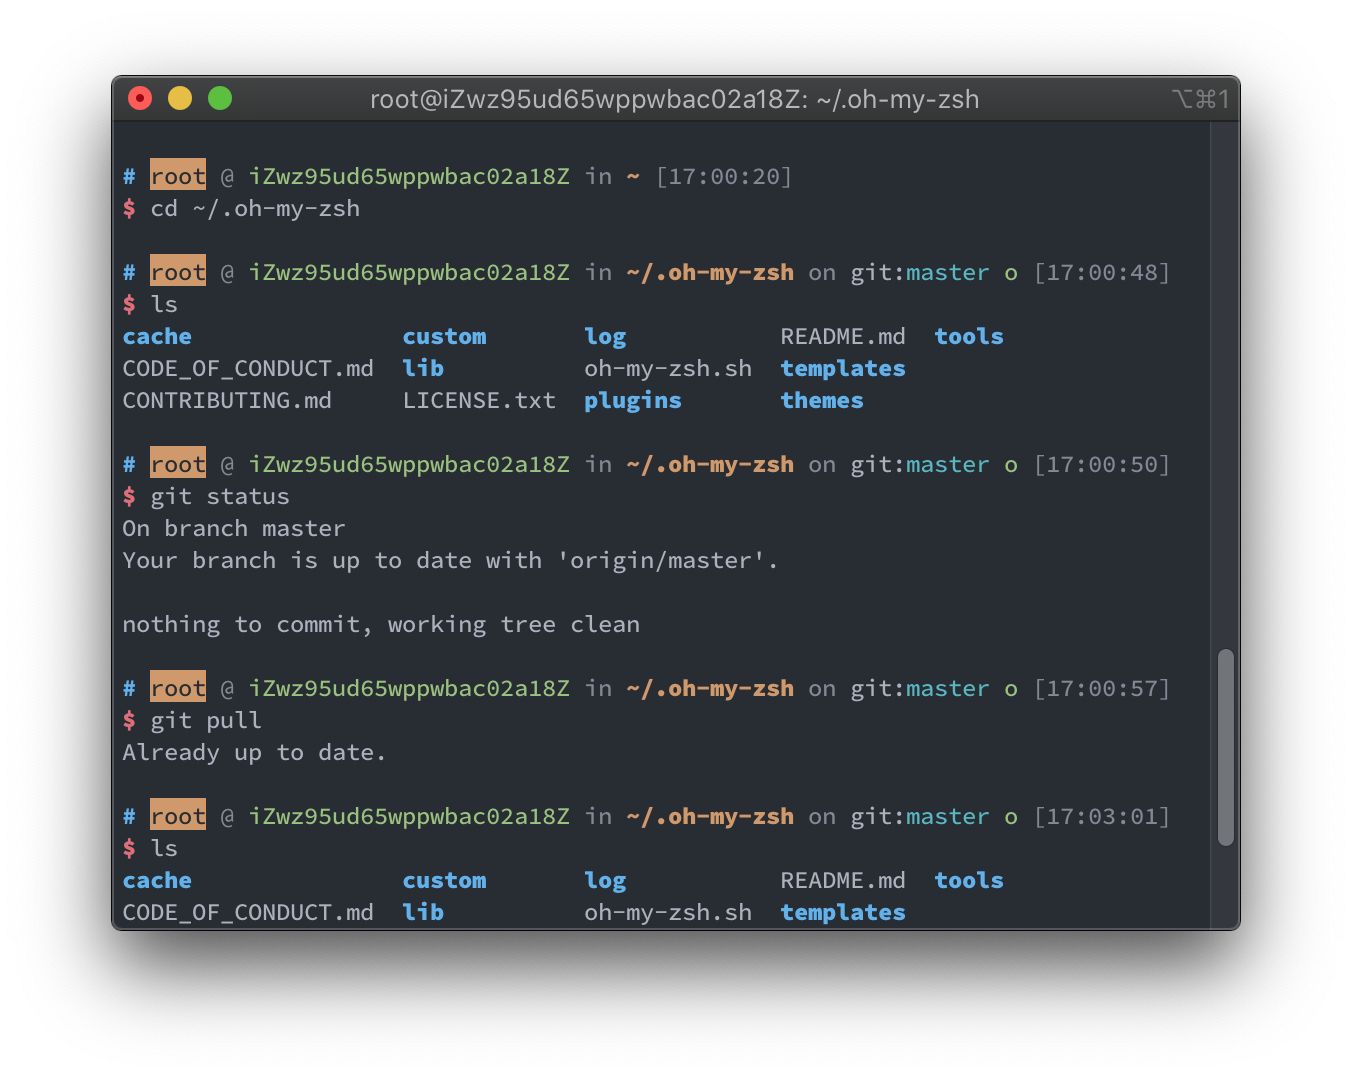Viewport: 1352px width, 1078px height.
Task: Click the CONTRIBUTING.md file name
Action: [227, 401]
